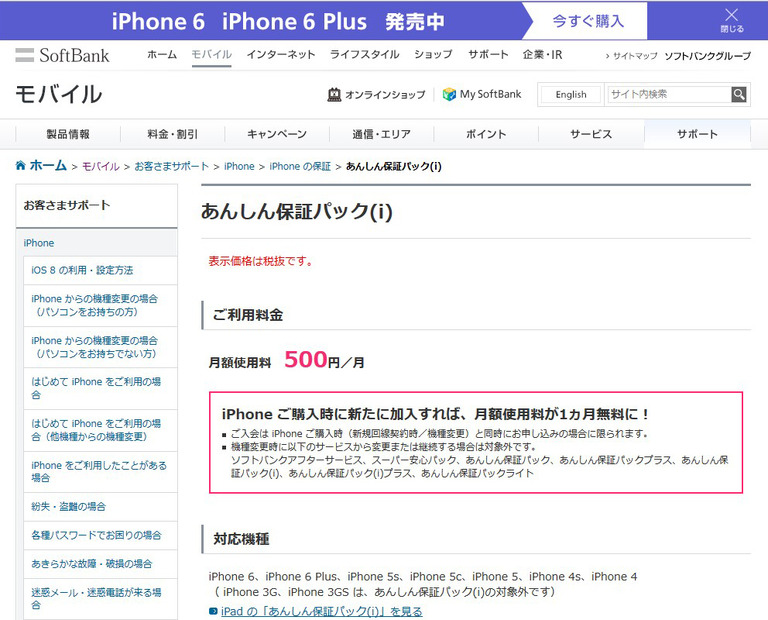This screenshot has height=620, width=768.
Task: Open 機種変更 (パソコンをお持ちの方) sidebar link
Action: (100, 305)
